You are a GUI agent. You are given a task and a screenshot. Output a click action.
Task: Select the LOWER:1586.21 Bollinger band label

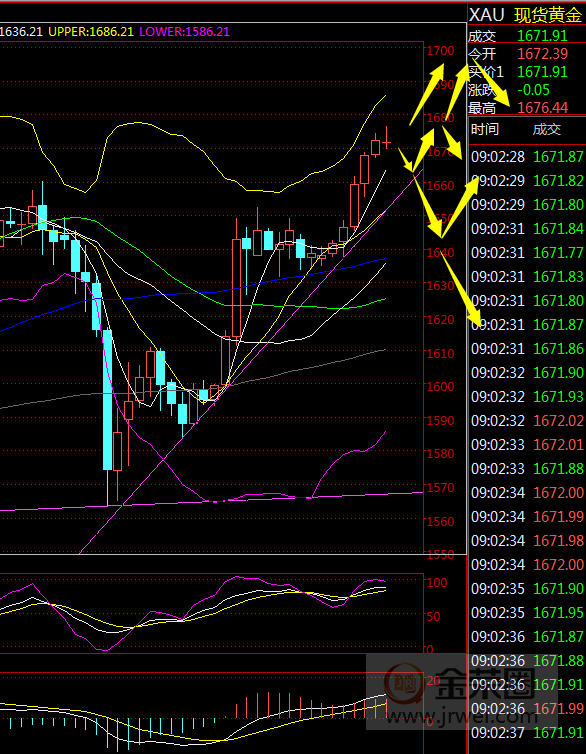[185, 32]
